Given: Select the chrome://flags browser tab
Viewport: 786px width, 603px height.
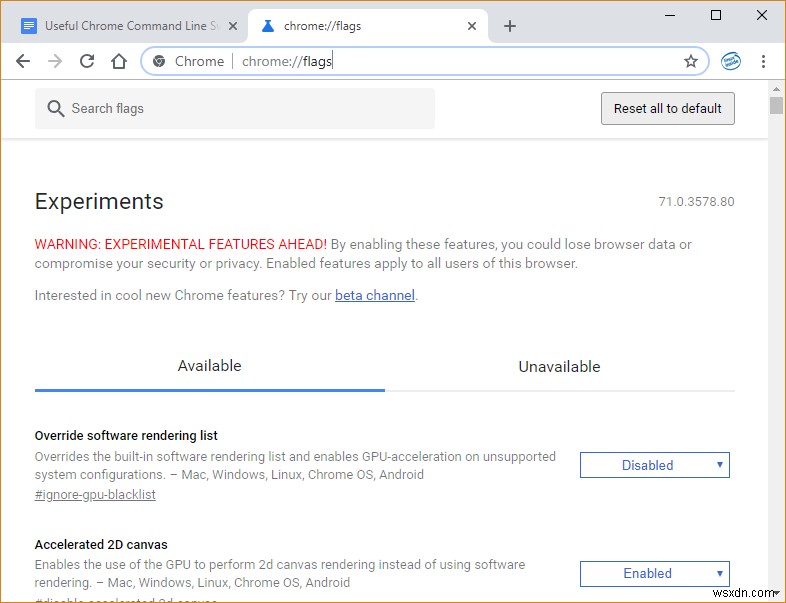Looking at the screenshot, I should click(x=367, y=26).
